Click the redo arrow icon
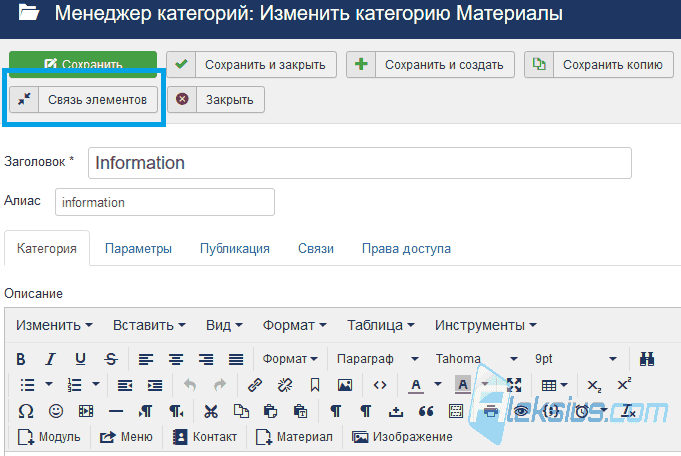The width and height of the screenshot is (681, 456). pos(220,385)
